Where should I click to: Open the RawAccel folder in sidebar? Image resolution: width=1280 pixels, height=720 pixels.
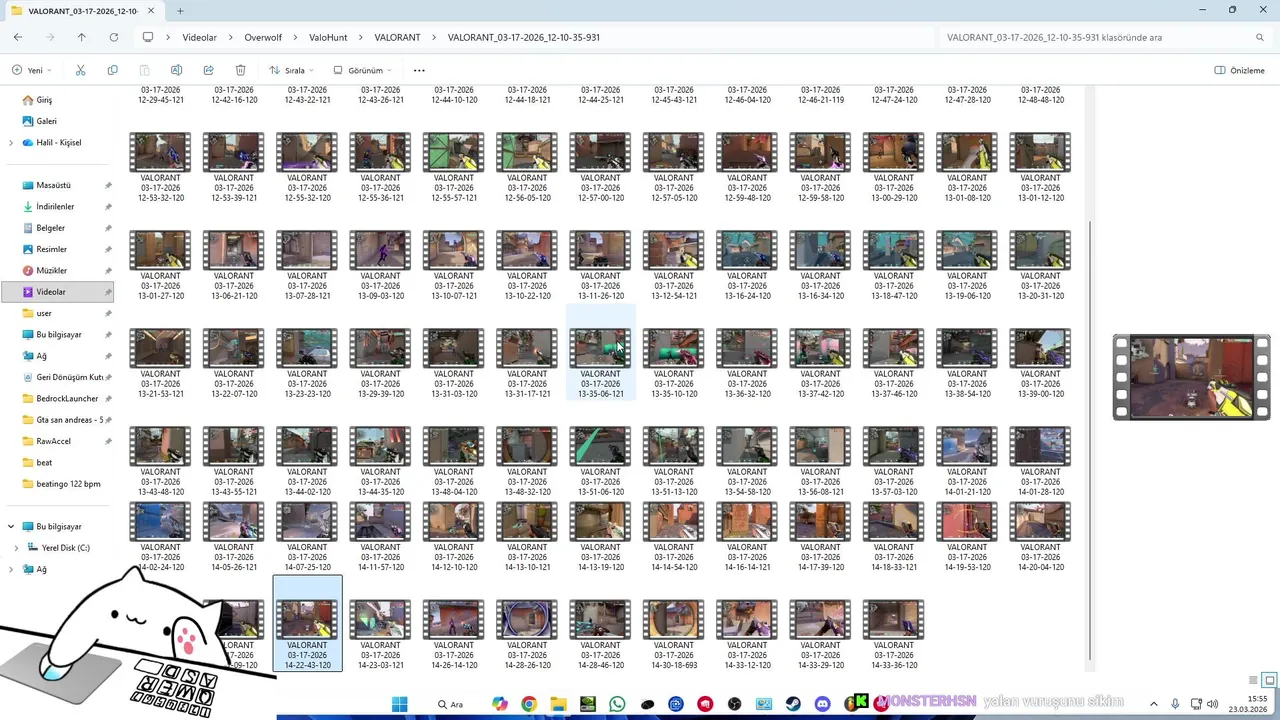(x=52, y=441)
